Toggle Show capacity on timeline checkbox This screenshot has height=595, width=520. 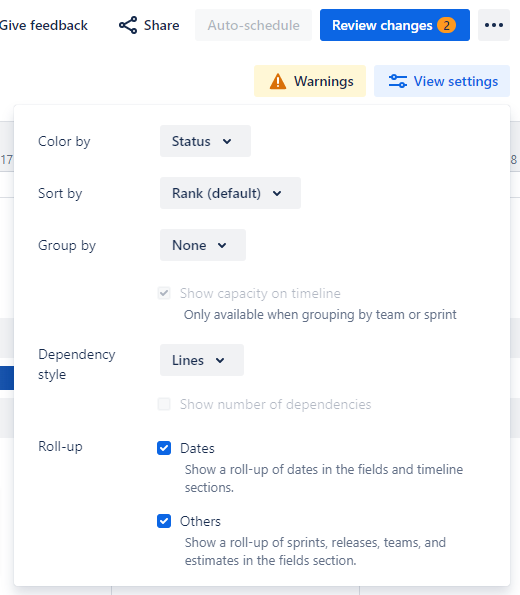click(x=164, y=293)
